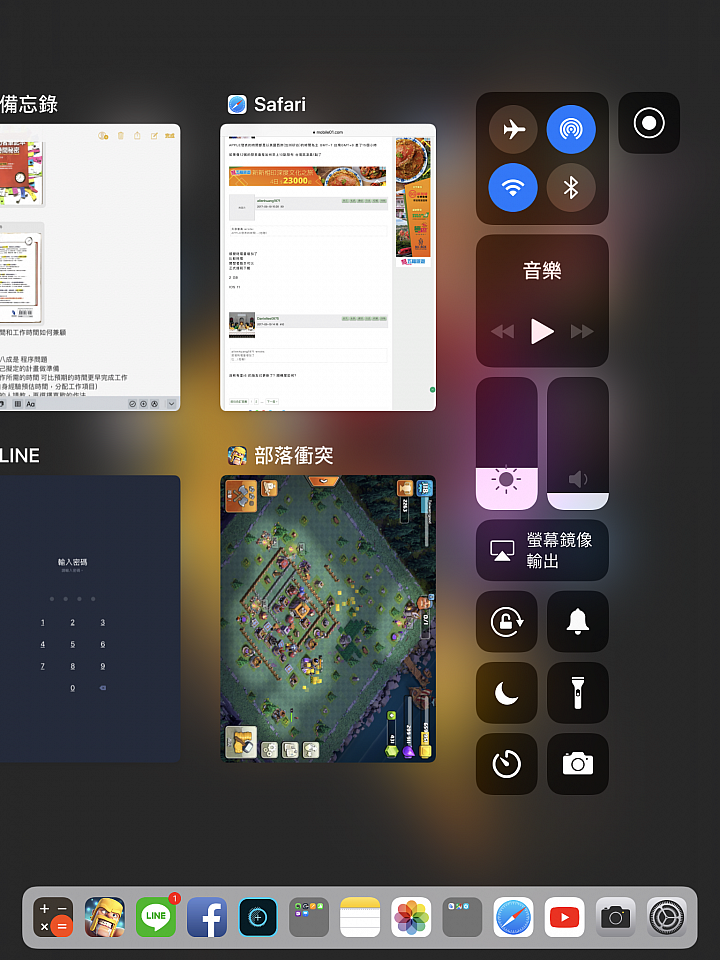720x960 pixels.
Task: Open Calculator from the dock
Action: pos(53,917)
